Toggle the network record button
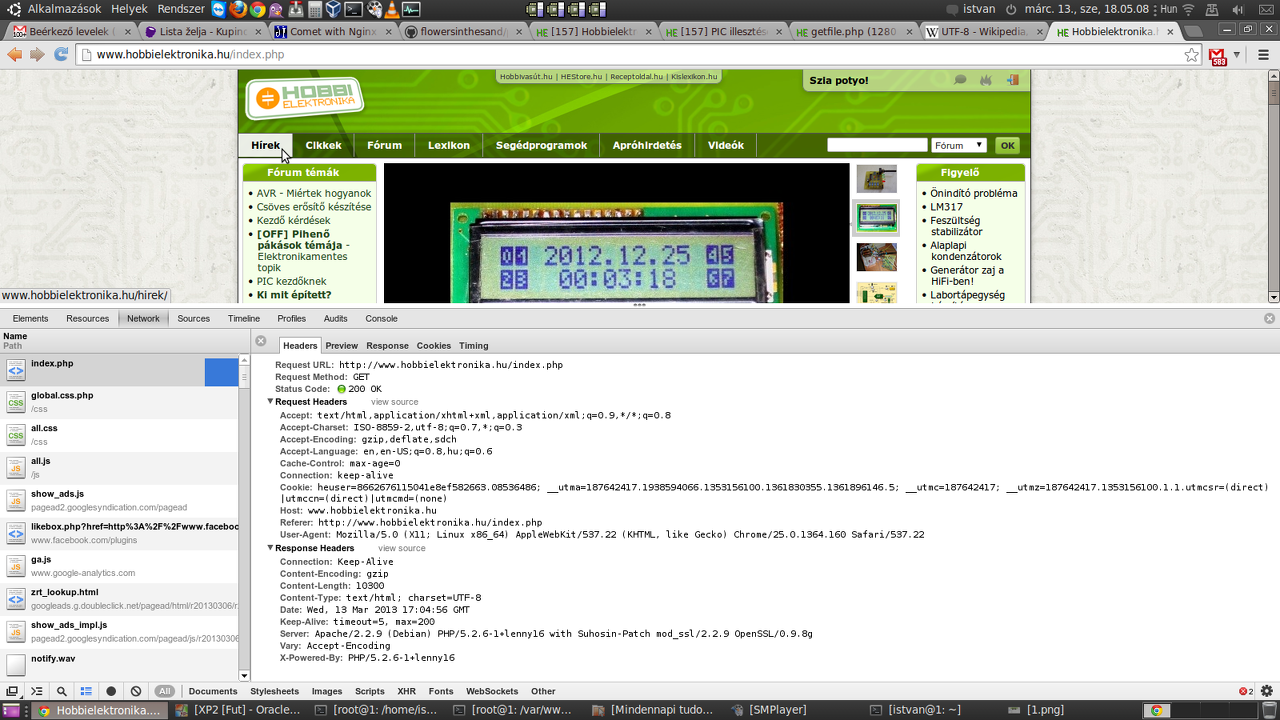This screenshot has height=720, width=1280. 111,691
